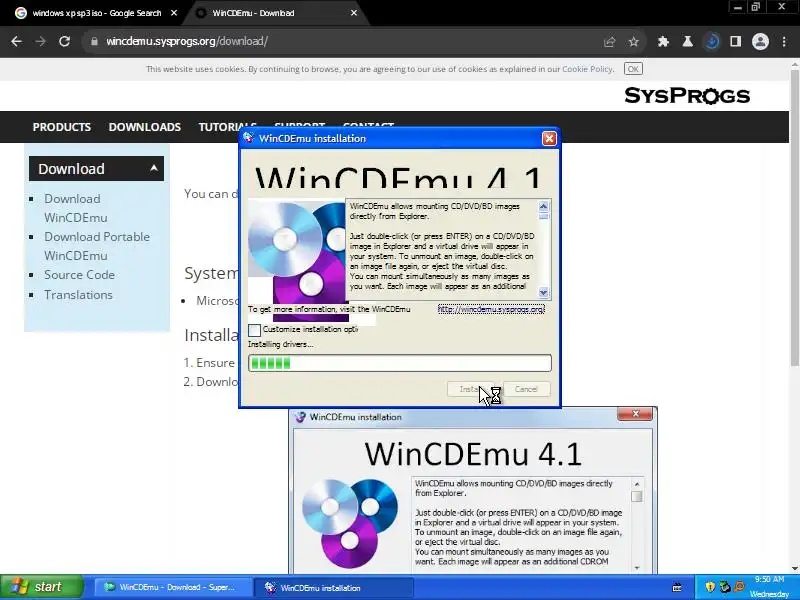Image resolution: width=800 pixels, height=600 pixels.
Task: Open the profile avatar icon
Action: 760,42
